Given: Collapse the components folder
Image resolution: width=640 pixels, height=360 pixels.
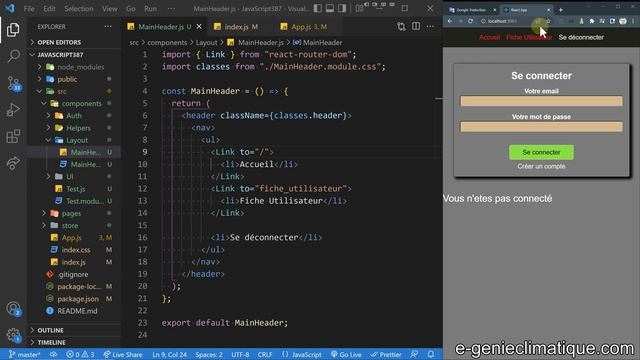Looking at the screenshot, I should click(81, 103).
